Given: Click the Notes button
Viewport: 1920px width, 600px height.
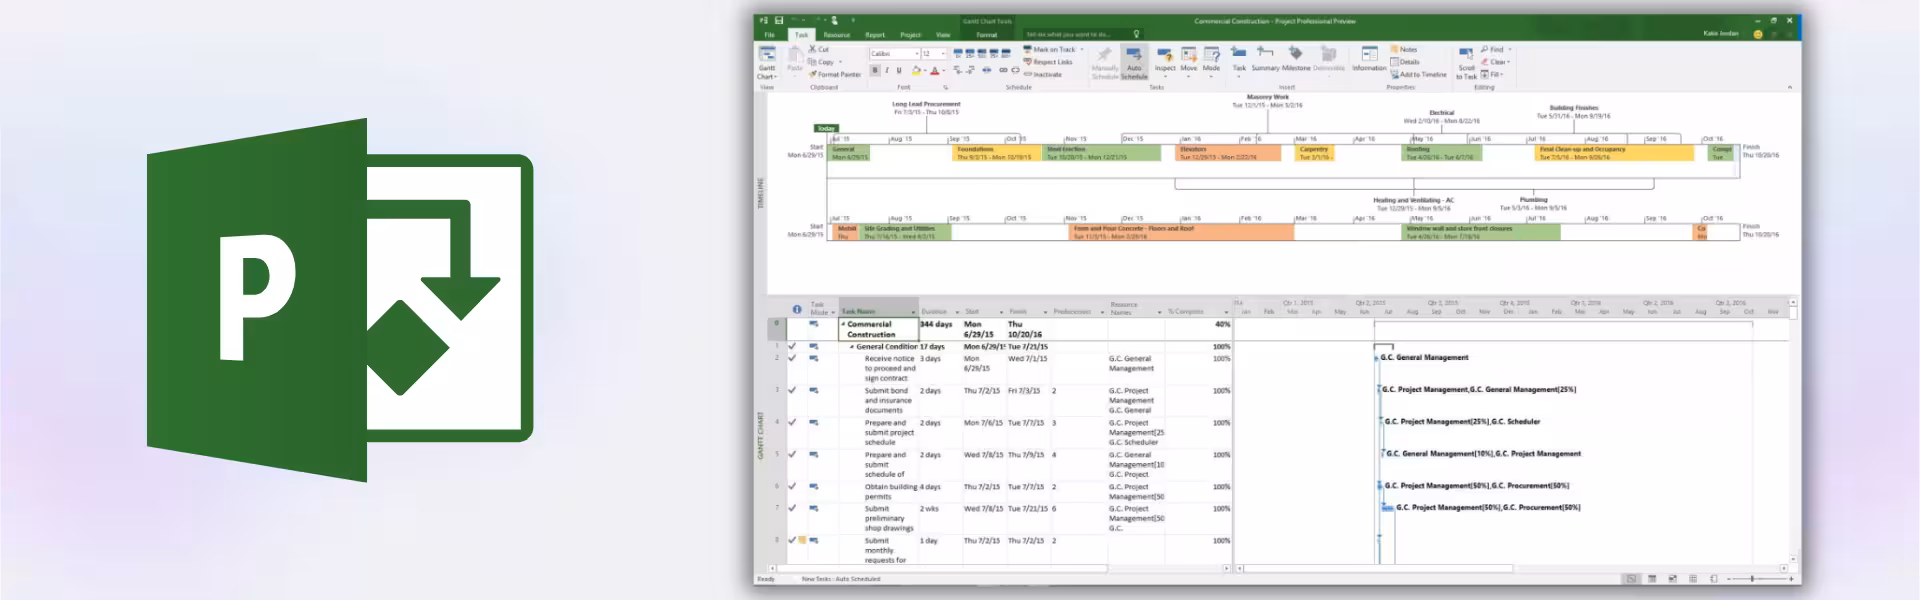Looking at the screenshot, I should coord(1404,49).
